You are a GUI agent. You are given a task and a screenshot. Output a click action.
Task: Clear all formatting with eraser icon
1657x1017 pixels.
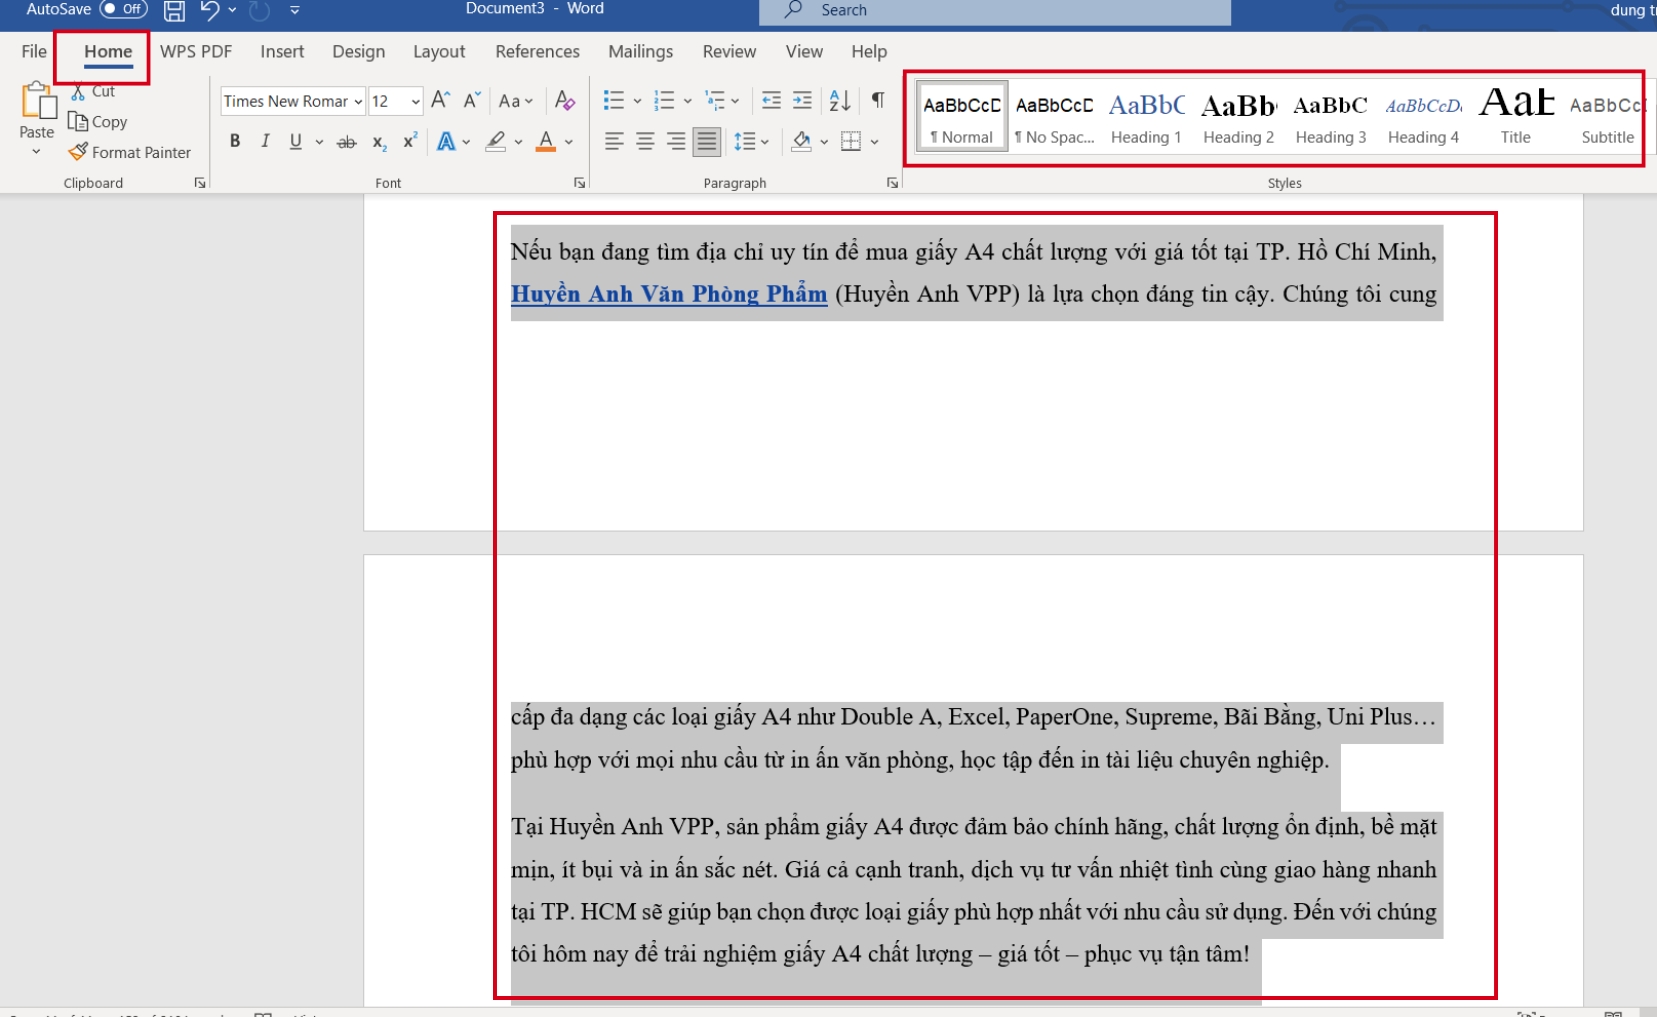click(x=565, y=100)
